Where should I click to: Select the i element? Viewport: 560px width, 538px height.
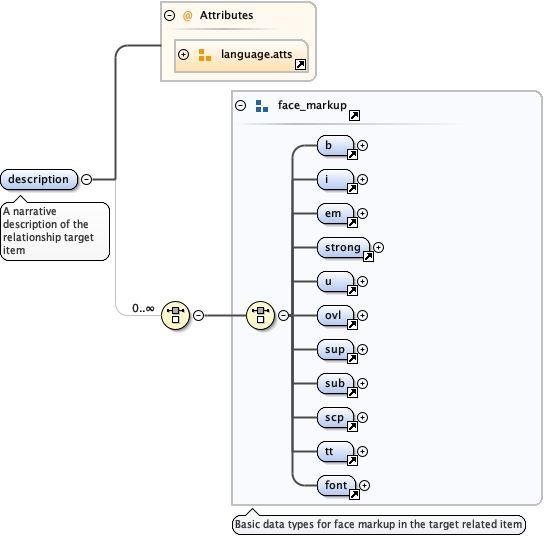[x=335, y=179]
